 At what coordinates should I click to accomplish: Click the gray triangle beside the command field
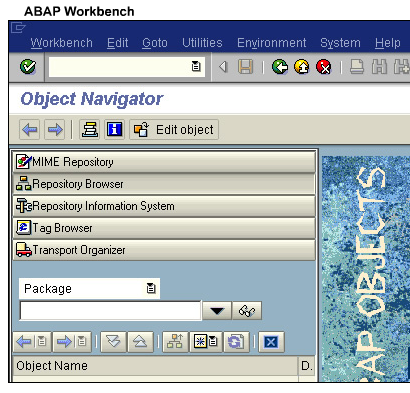(x=223, y=67)
